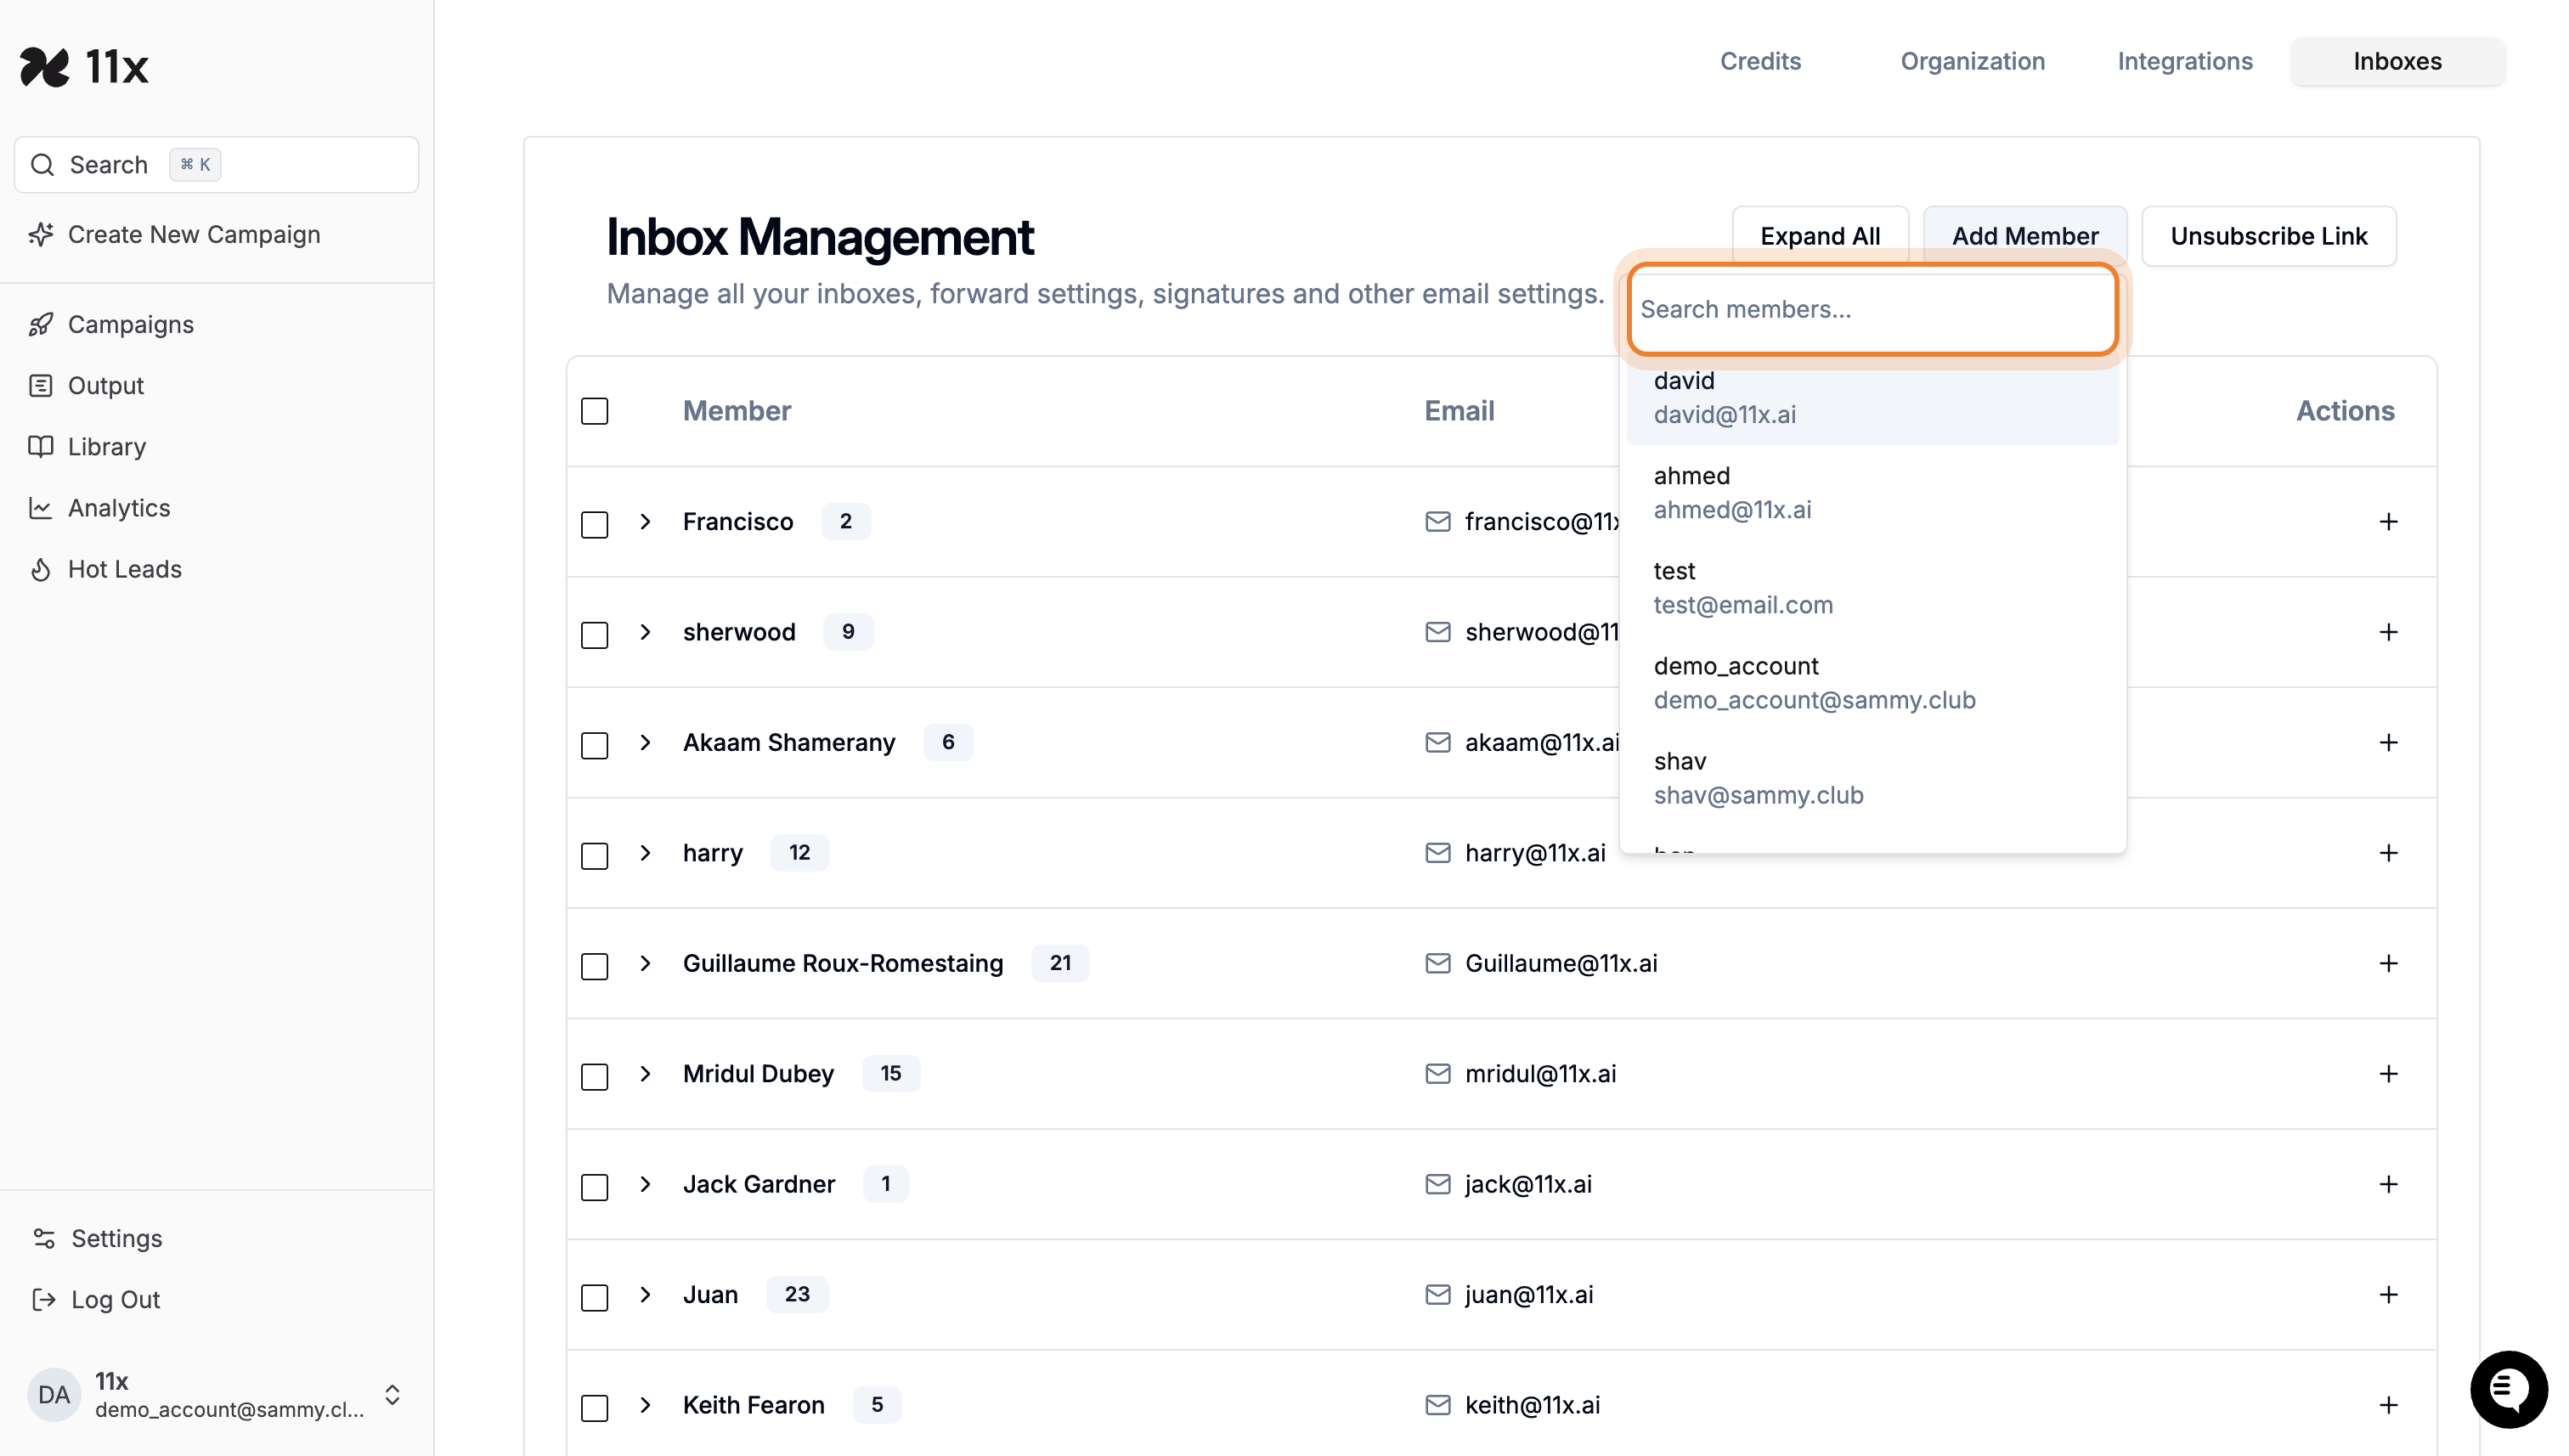Viewport: 2569px width, 1456px height.
Task: Click the Hot Leads flame icon
Action: pyautogui.click(x=41, y=569)
